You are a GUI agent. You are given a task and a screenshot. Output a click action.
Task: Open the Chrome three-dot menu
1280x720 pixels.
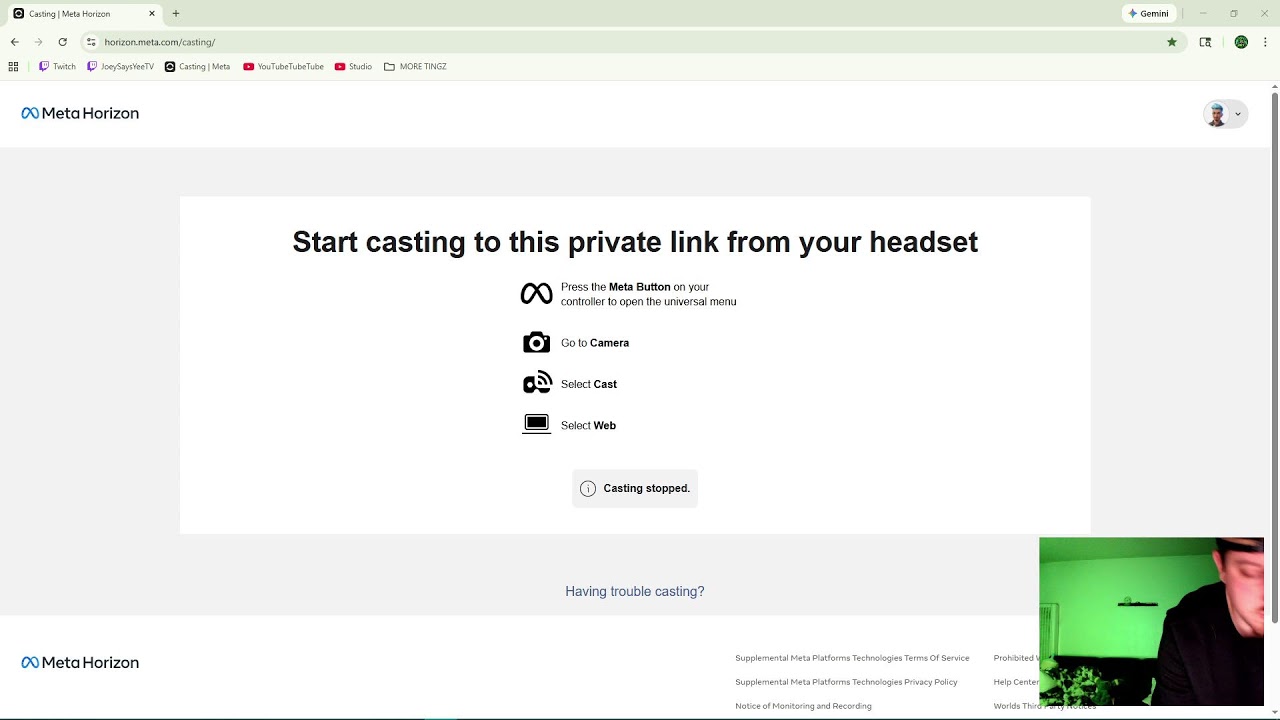coord(1265,42)
